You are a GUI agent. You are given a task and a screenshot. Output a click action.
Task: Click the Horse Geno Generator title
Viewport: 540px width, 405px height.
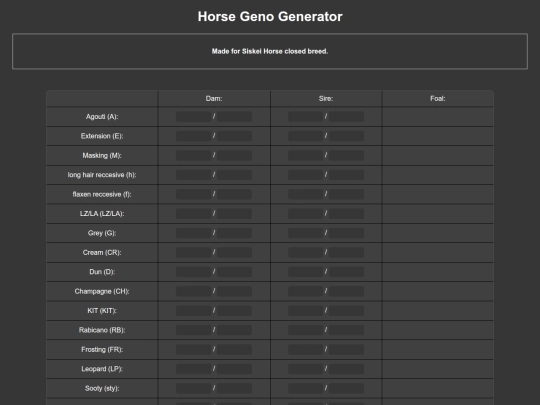point(270,17)
